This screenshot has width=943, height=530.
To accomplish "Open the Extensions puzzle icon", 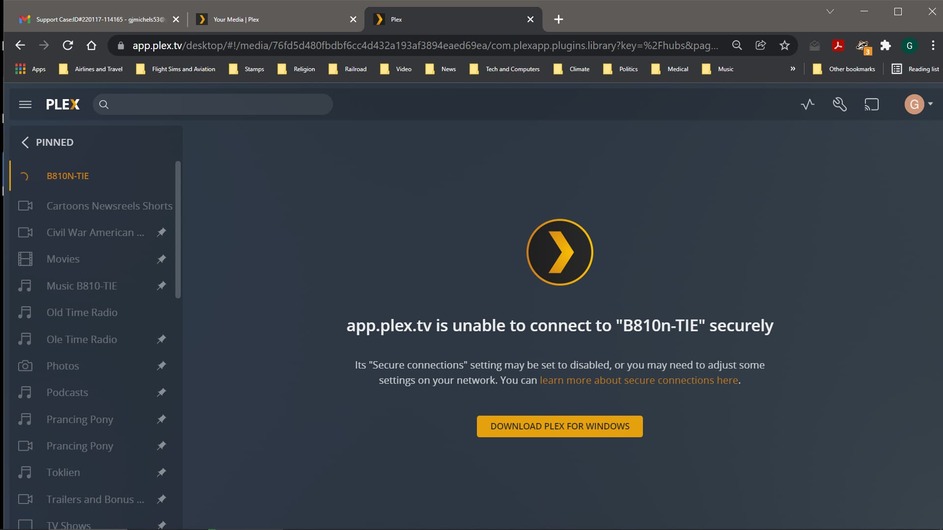I will click(885, 45).
